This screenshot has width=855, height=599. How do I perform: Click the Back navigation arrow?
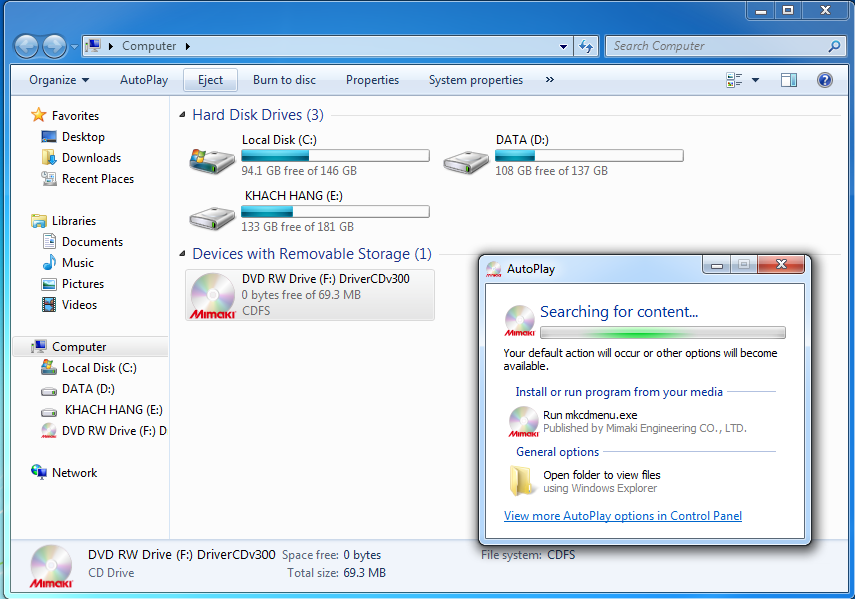[x=26, y=46]
